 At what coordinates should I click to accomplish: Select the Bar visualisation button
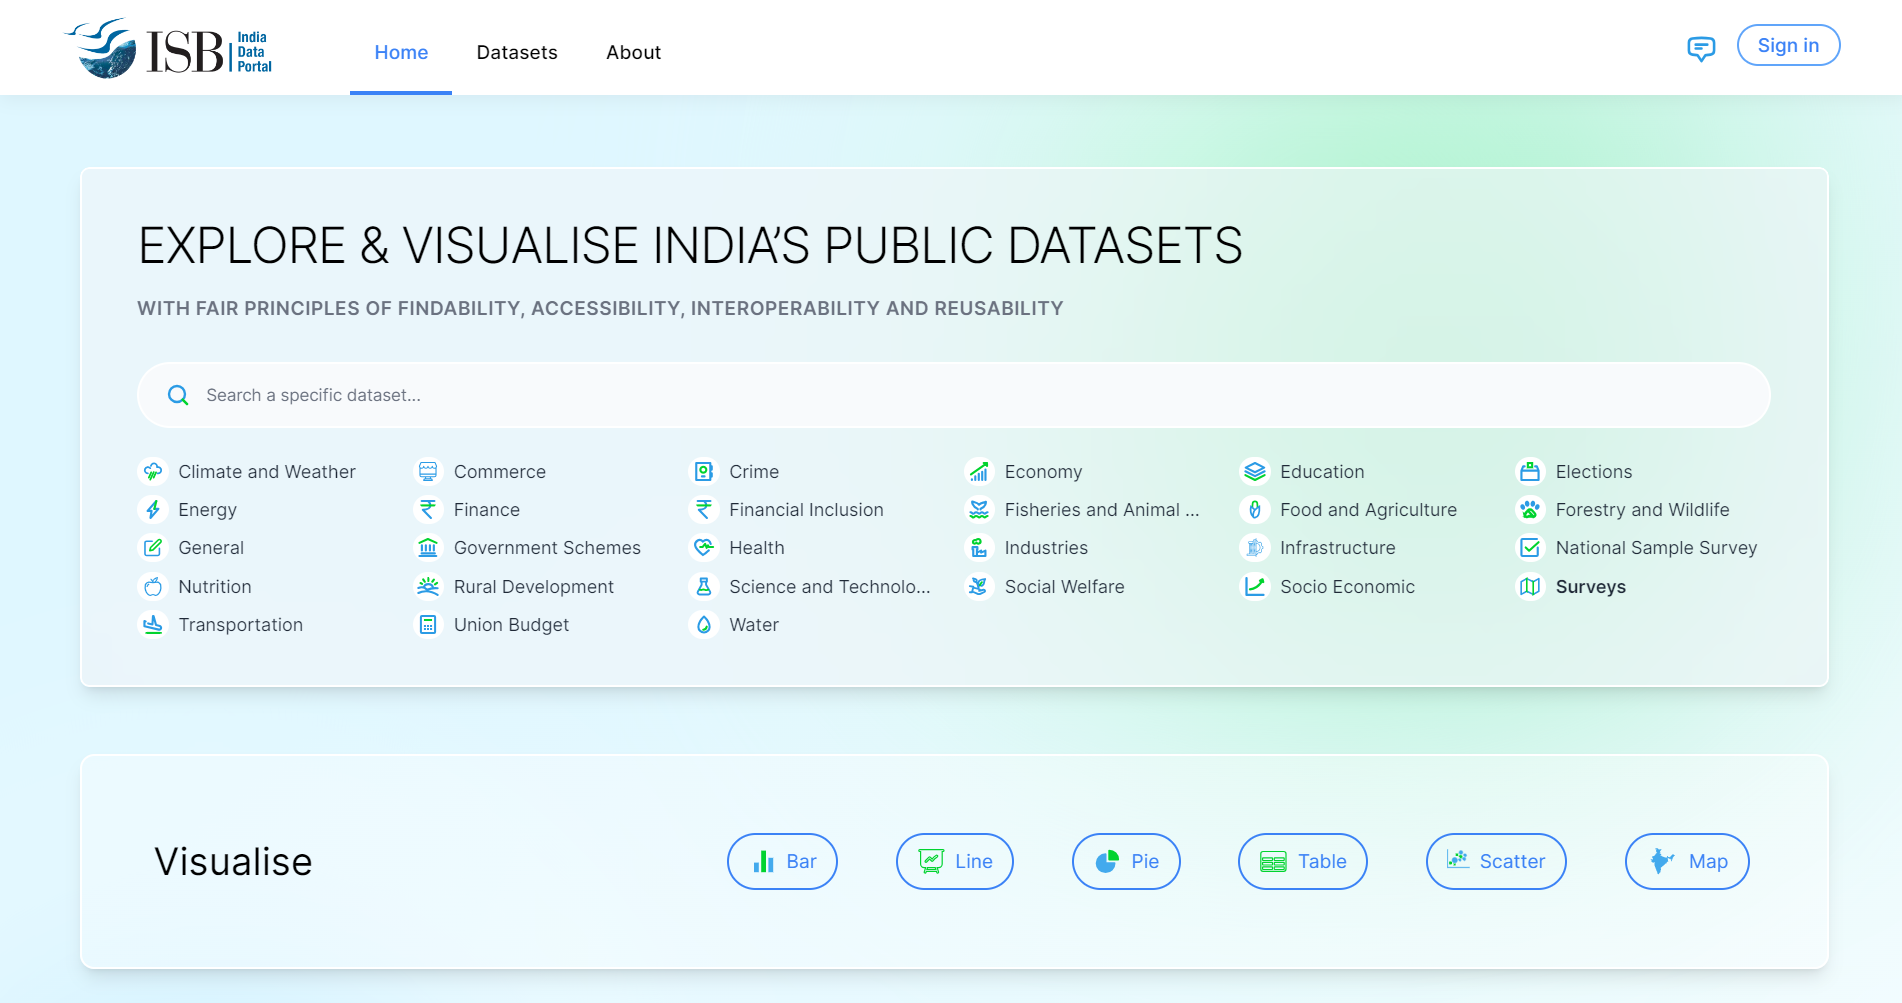782,861
